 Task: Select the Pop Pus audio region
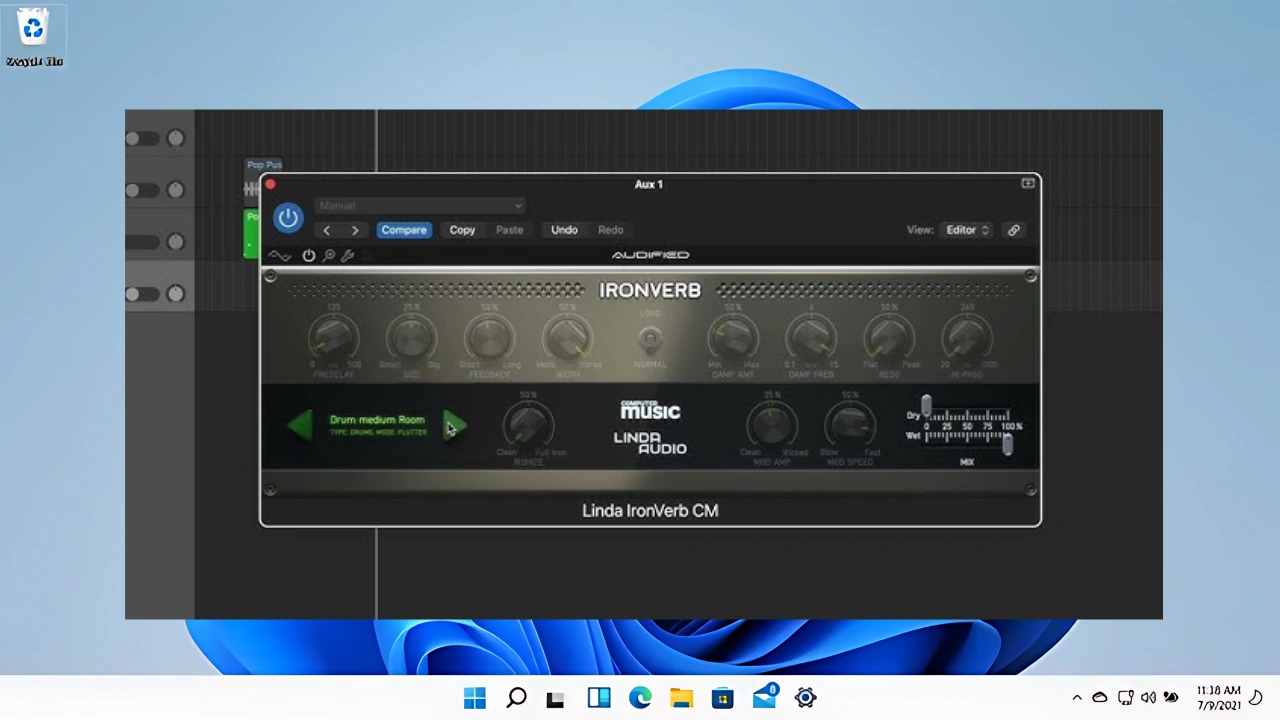(x=264, y=165)
